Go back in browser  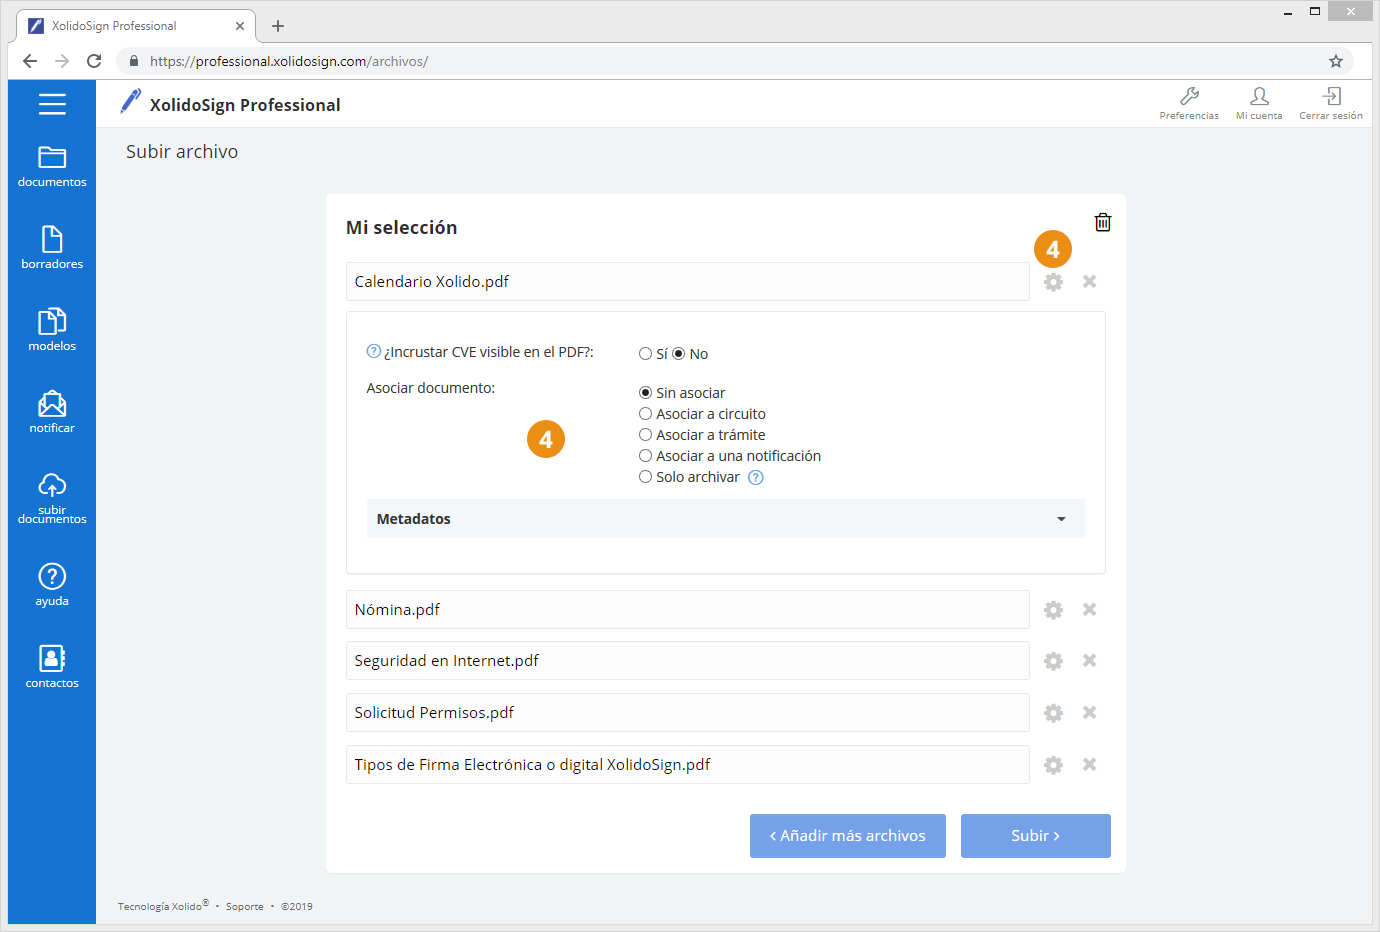tap(30, 61)
